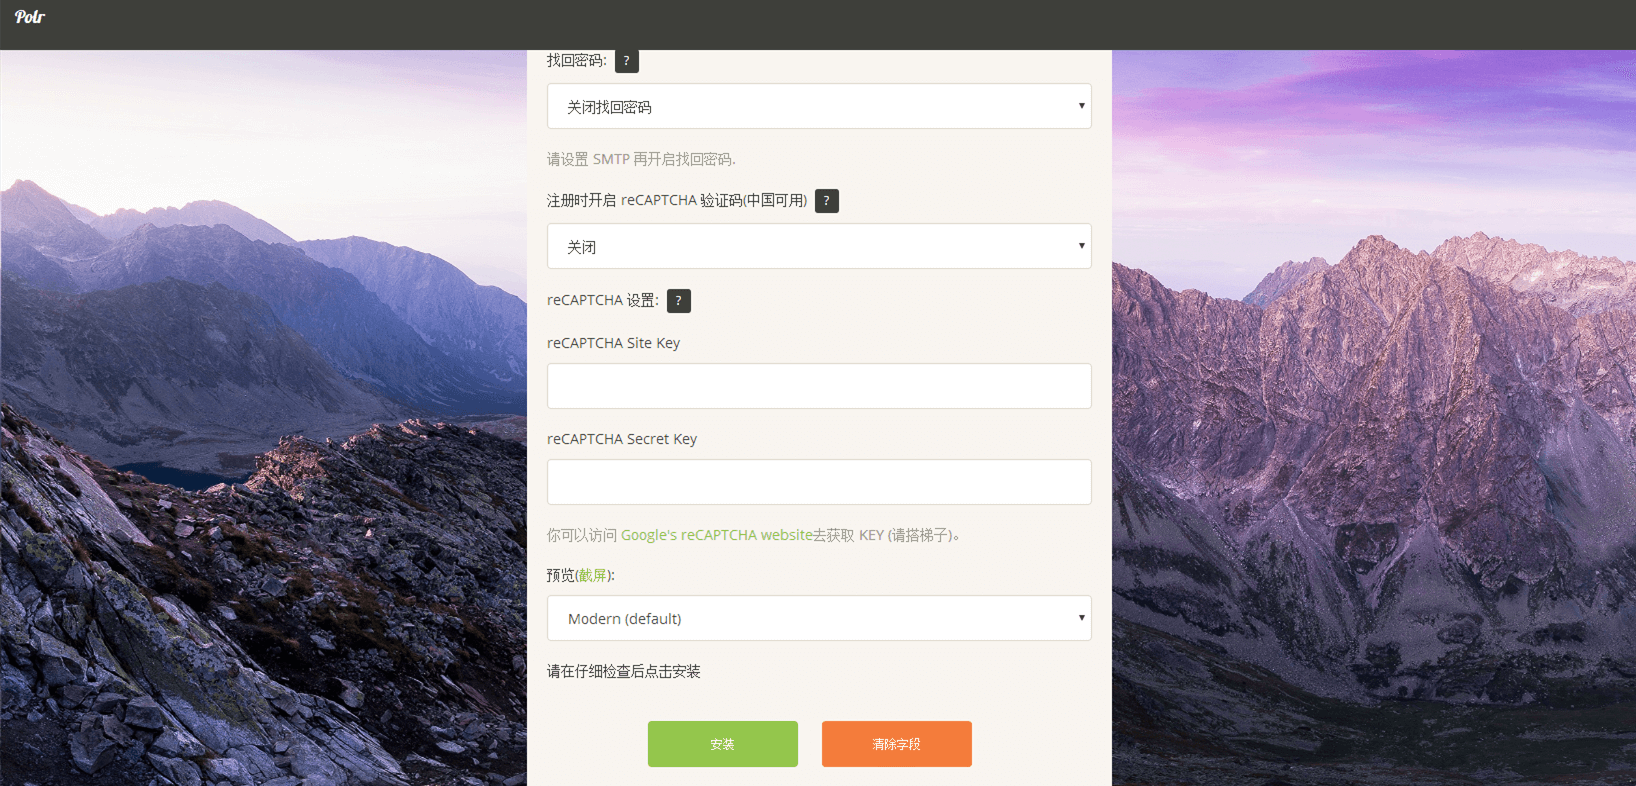
Task: Click the reCAPTCHA Site Key label
Action: click(x=613, y=343)
